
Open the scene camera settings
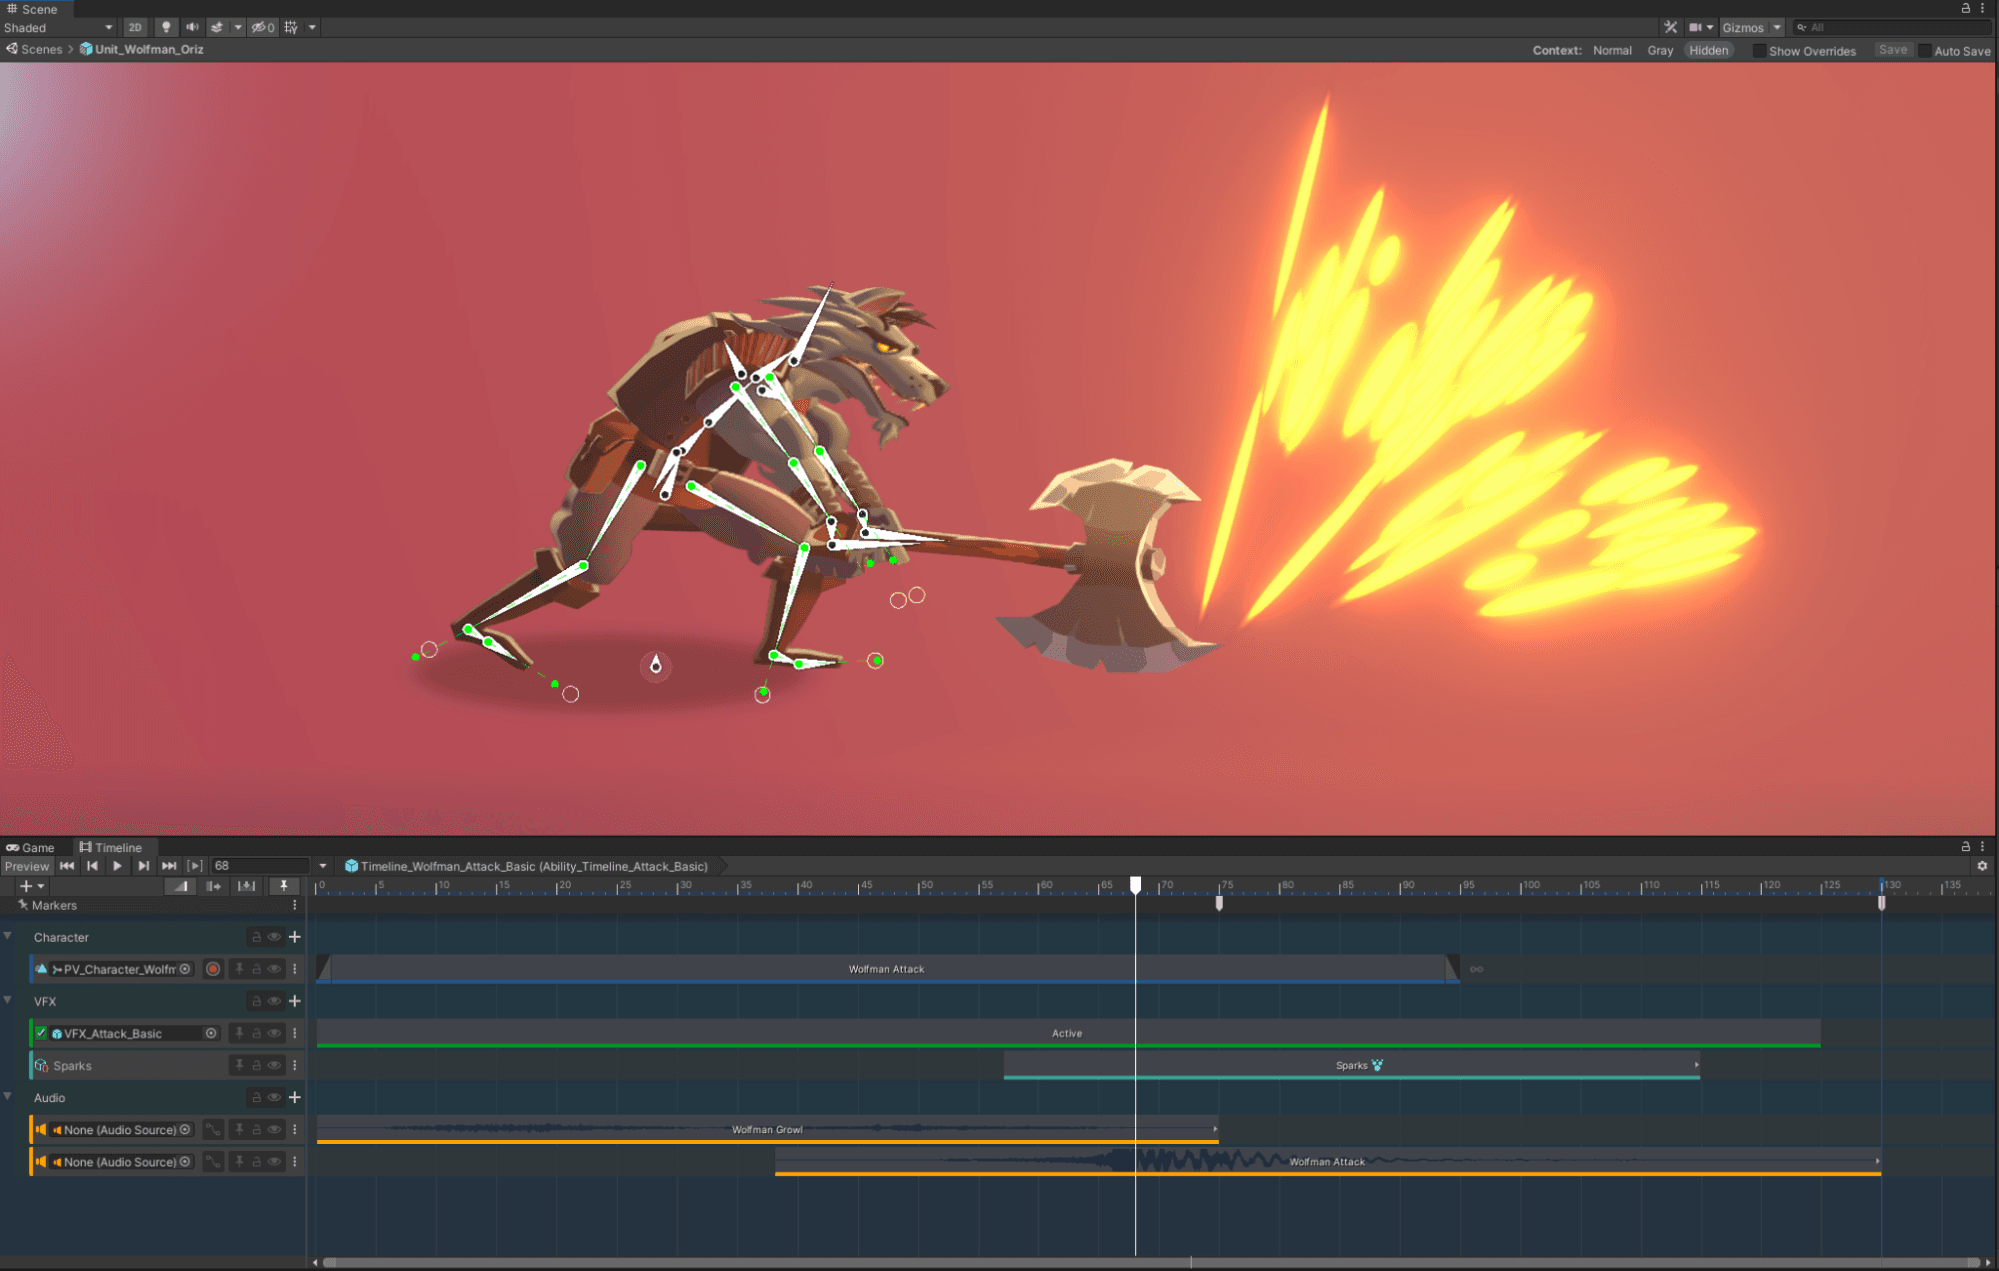tap(1700, 27)
